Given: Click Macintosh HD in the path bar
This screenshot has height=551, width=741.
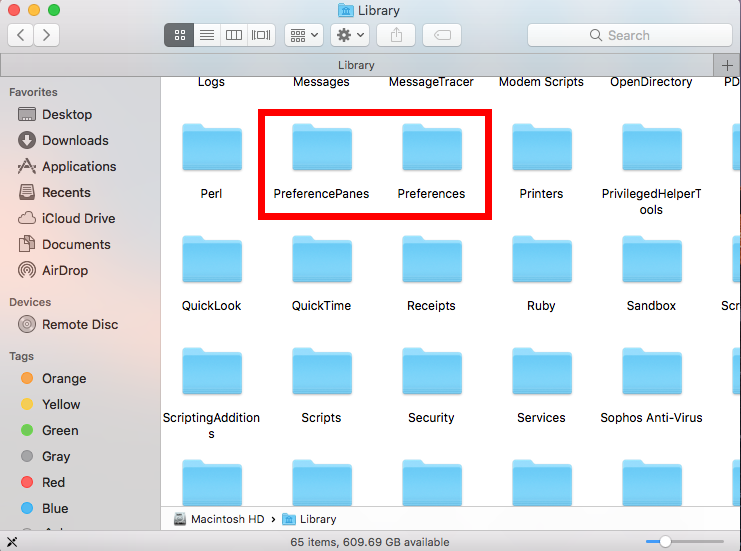Looking at the screenshot, I should 219,519.
